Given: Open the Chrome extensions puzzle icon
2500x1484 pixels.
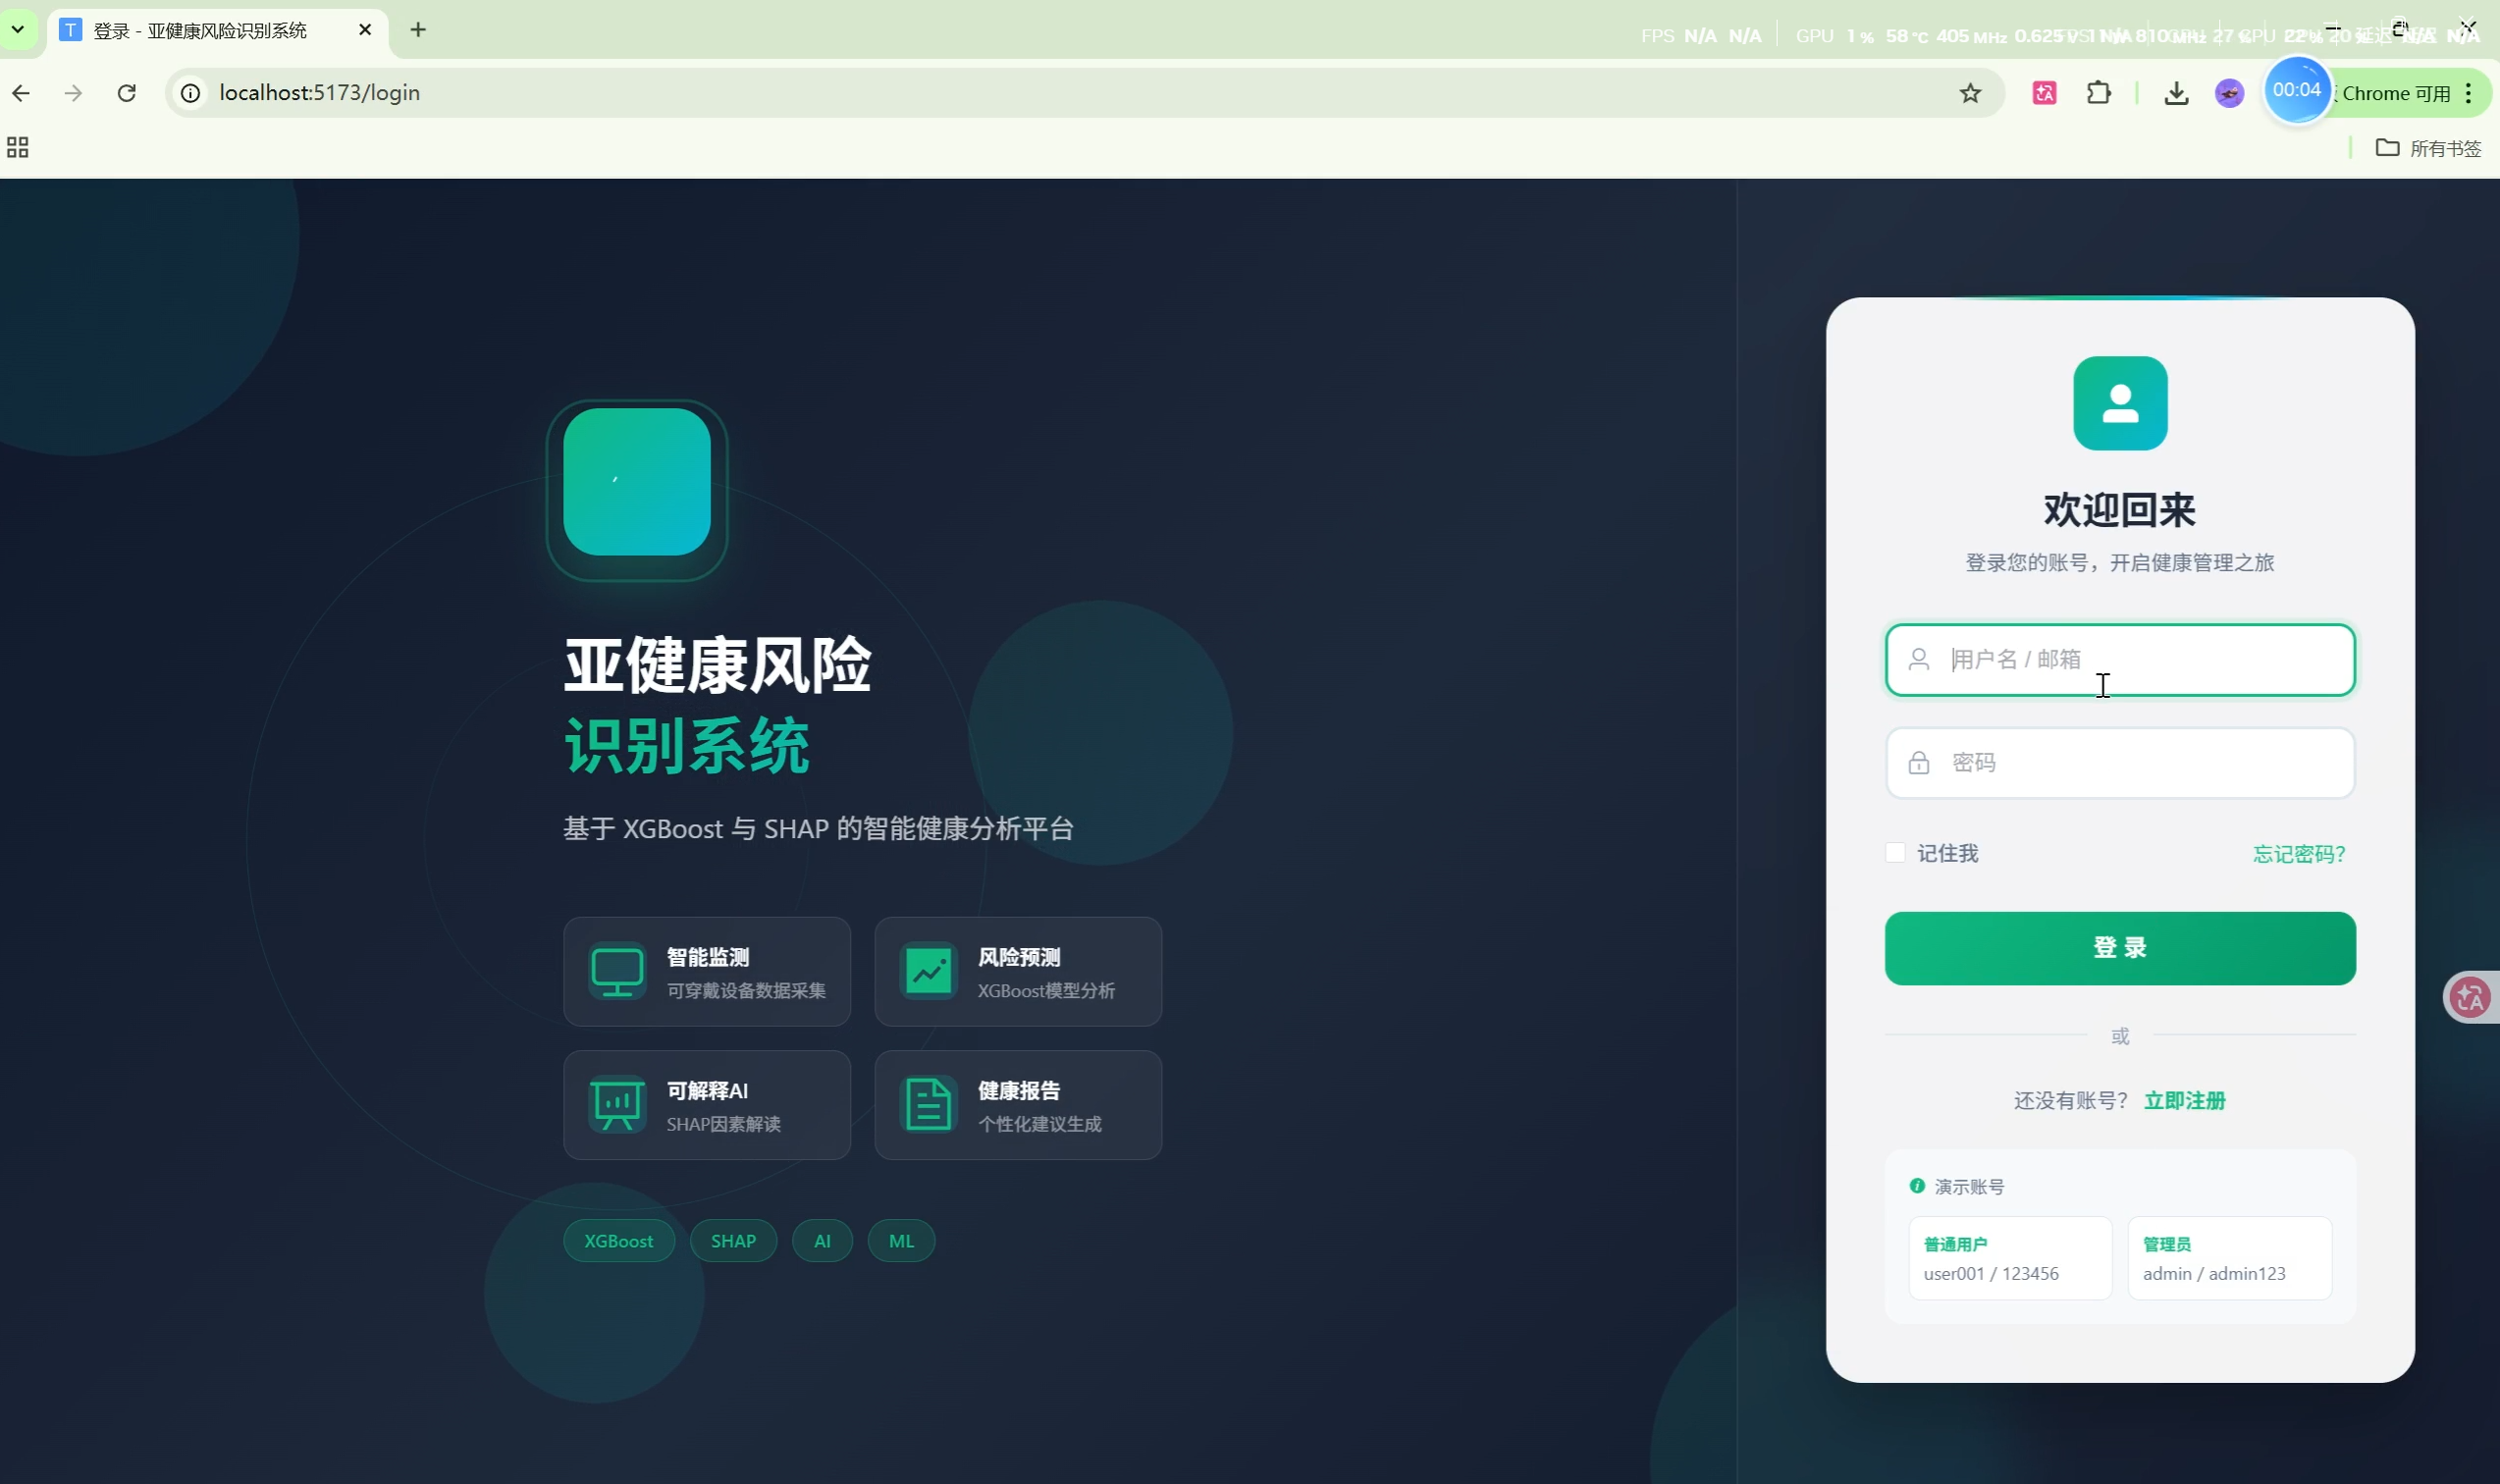Looking at the screenshot, I should pos(2098,93).
